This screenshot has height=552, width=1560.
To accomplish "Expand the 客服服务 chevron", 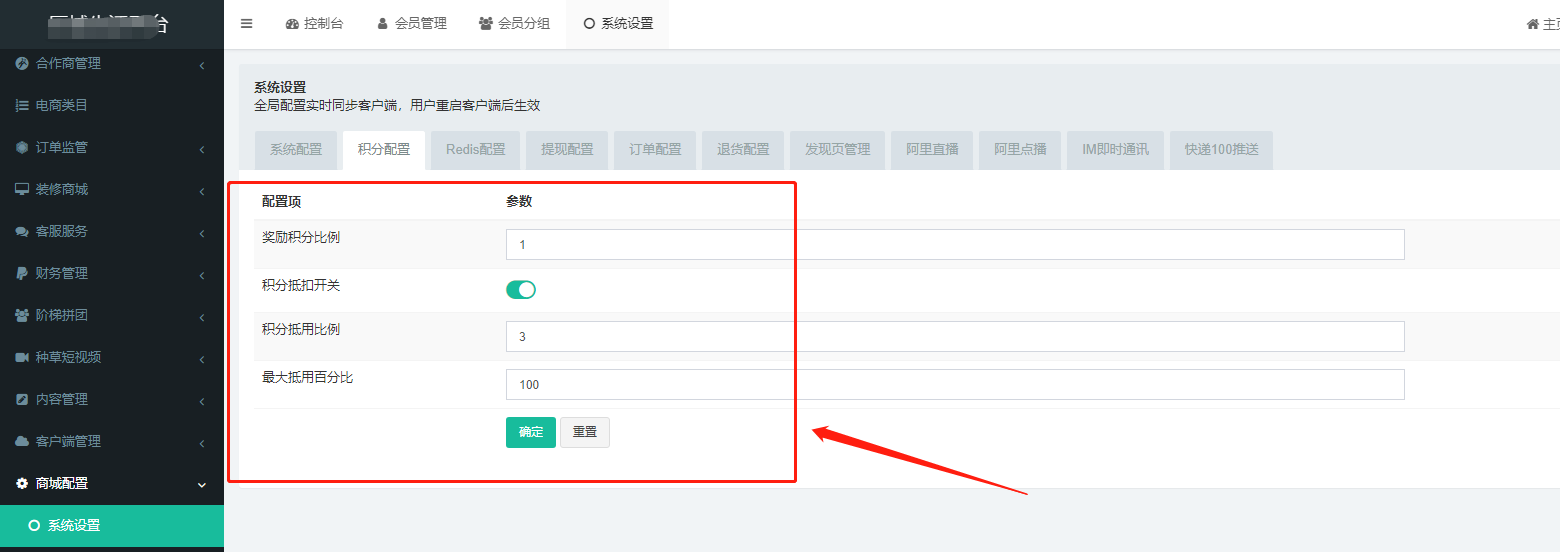I will click(x=202, y=233).
